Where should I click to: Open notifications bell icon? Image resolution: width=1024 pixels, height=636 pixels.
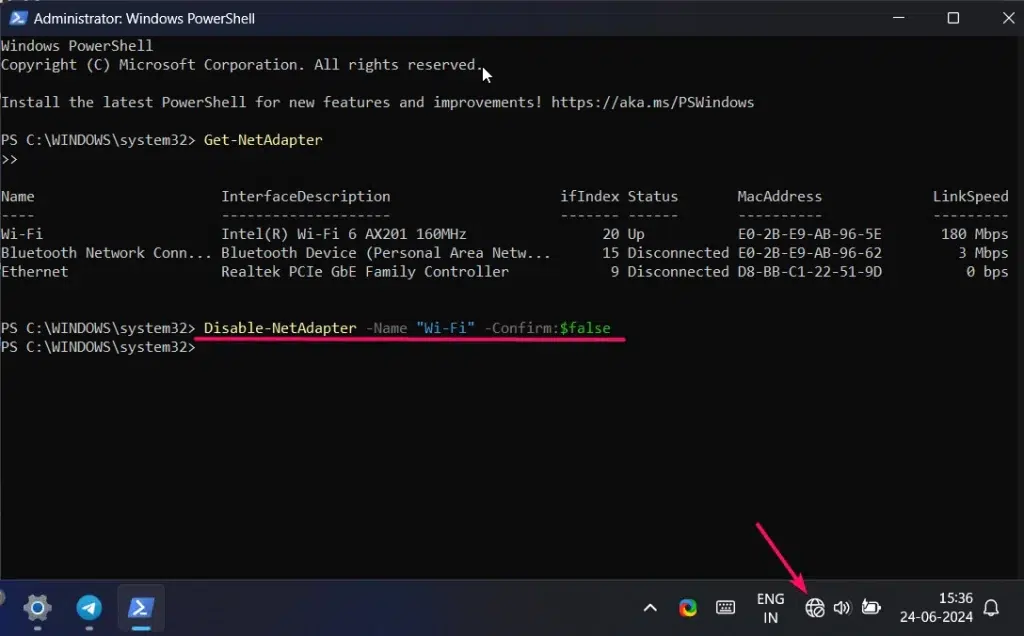[991, 608]
